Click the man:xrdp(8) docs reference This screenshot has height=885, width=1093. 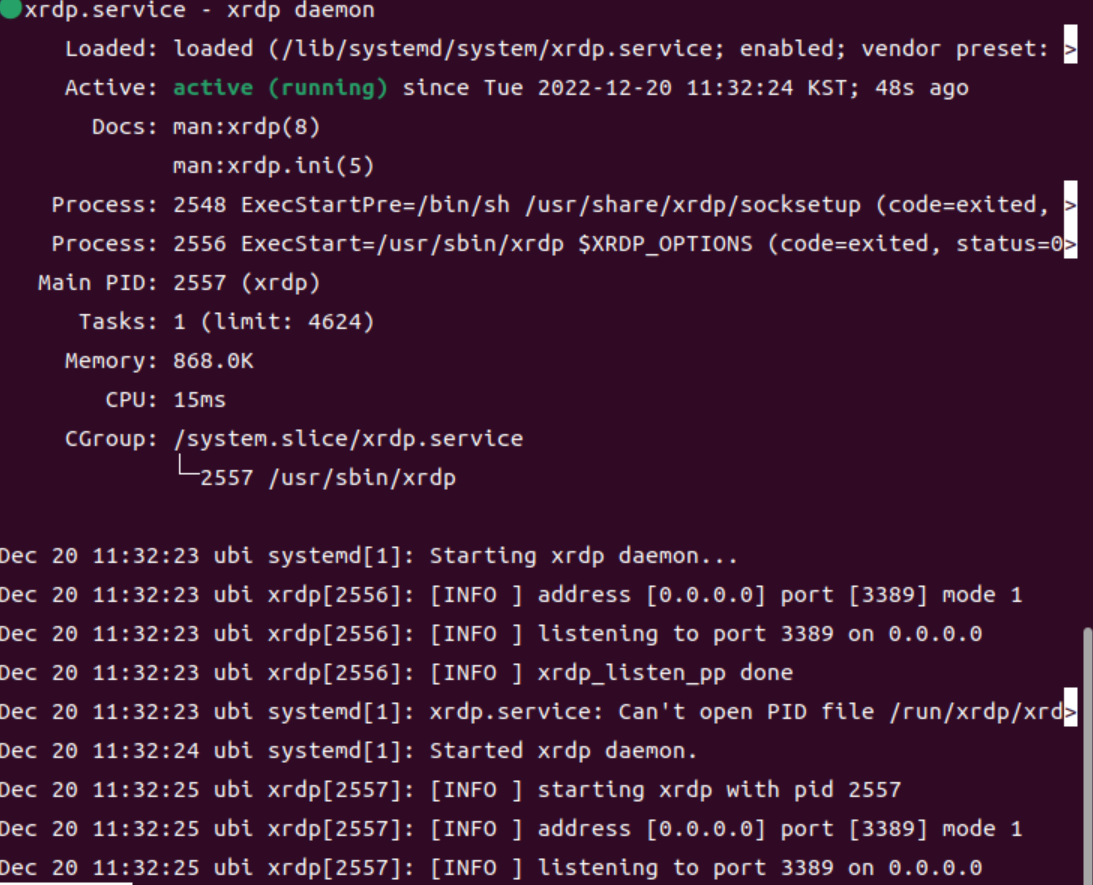tap(246, 127)
